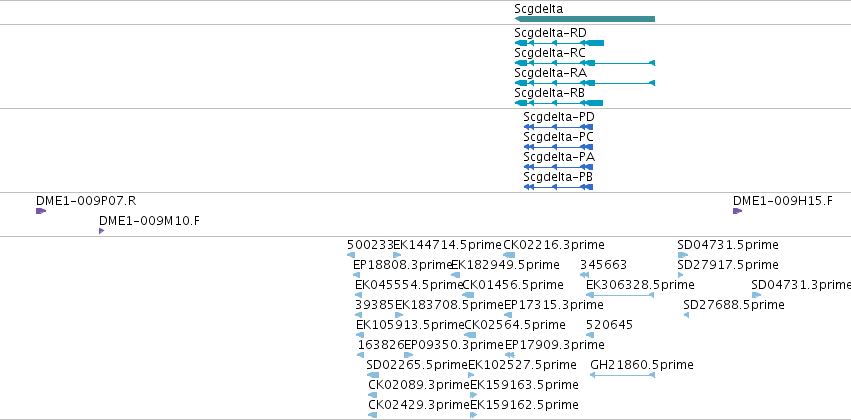Select the DME1-009P07.R arrow marker
Screen dimensions: 851x420
tap(41, 211)
